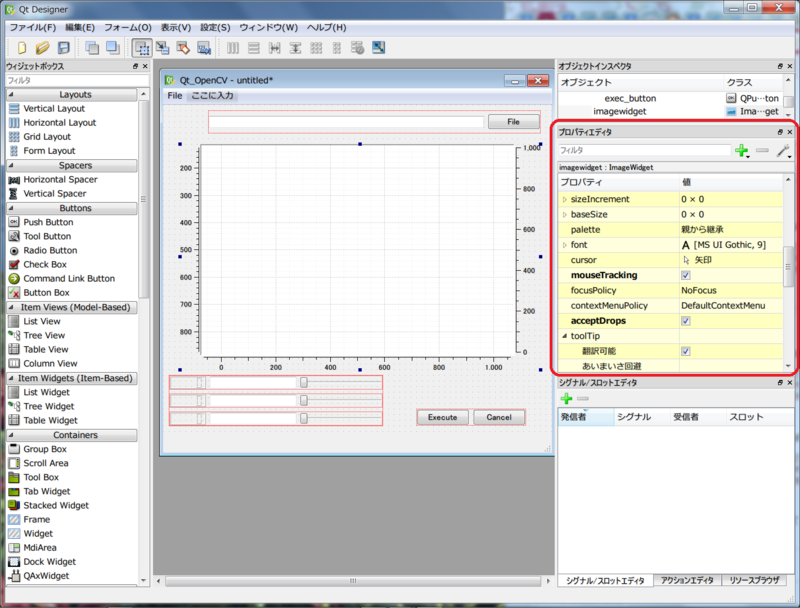800x608 pixels.
Task: Collapse the toolTip property
Action: click(565, 336)
